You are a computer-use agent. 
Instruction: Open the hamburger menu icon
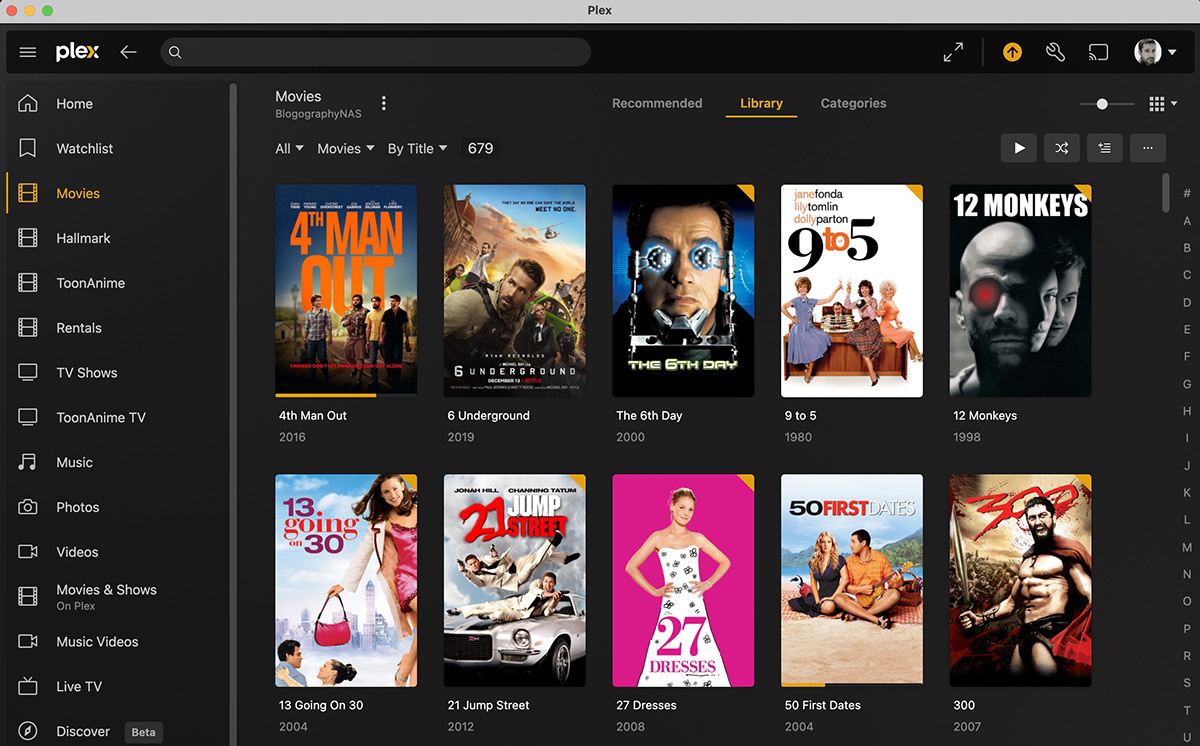28,52
